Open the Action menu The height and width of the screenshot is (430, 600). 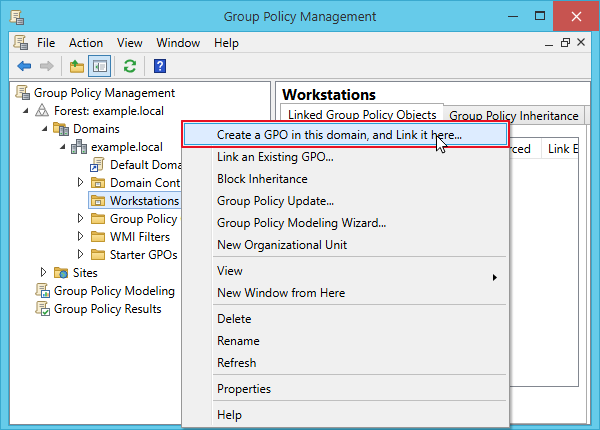click(86, 42)
